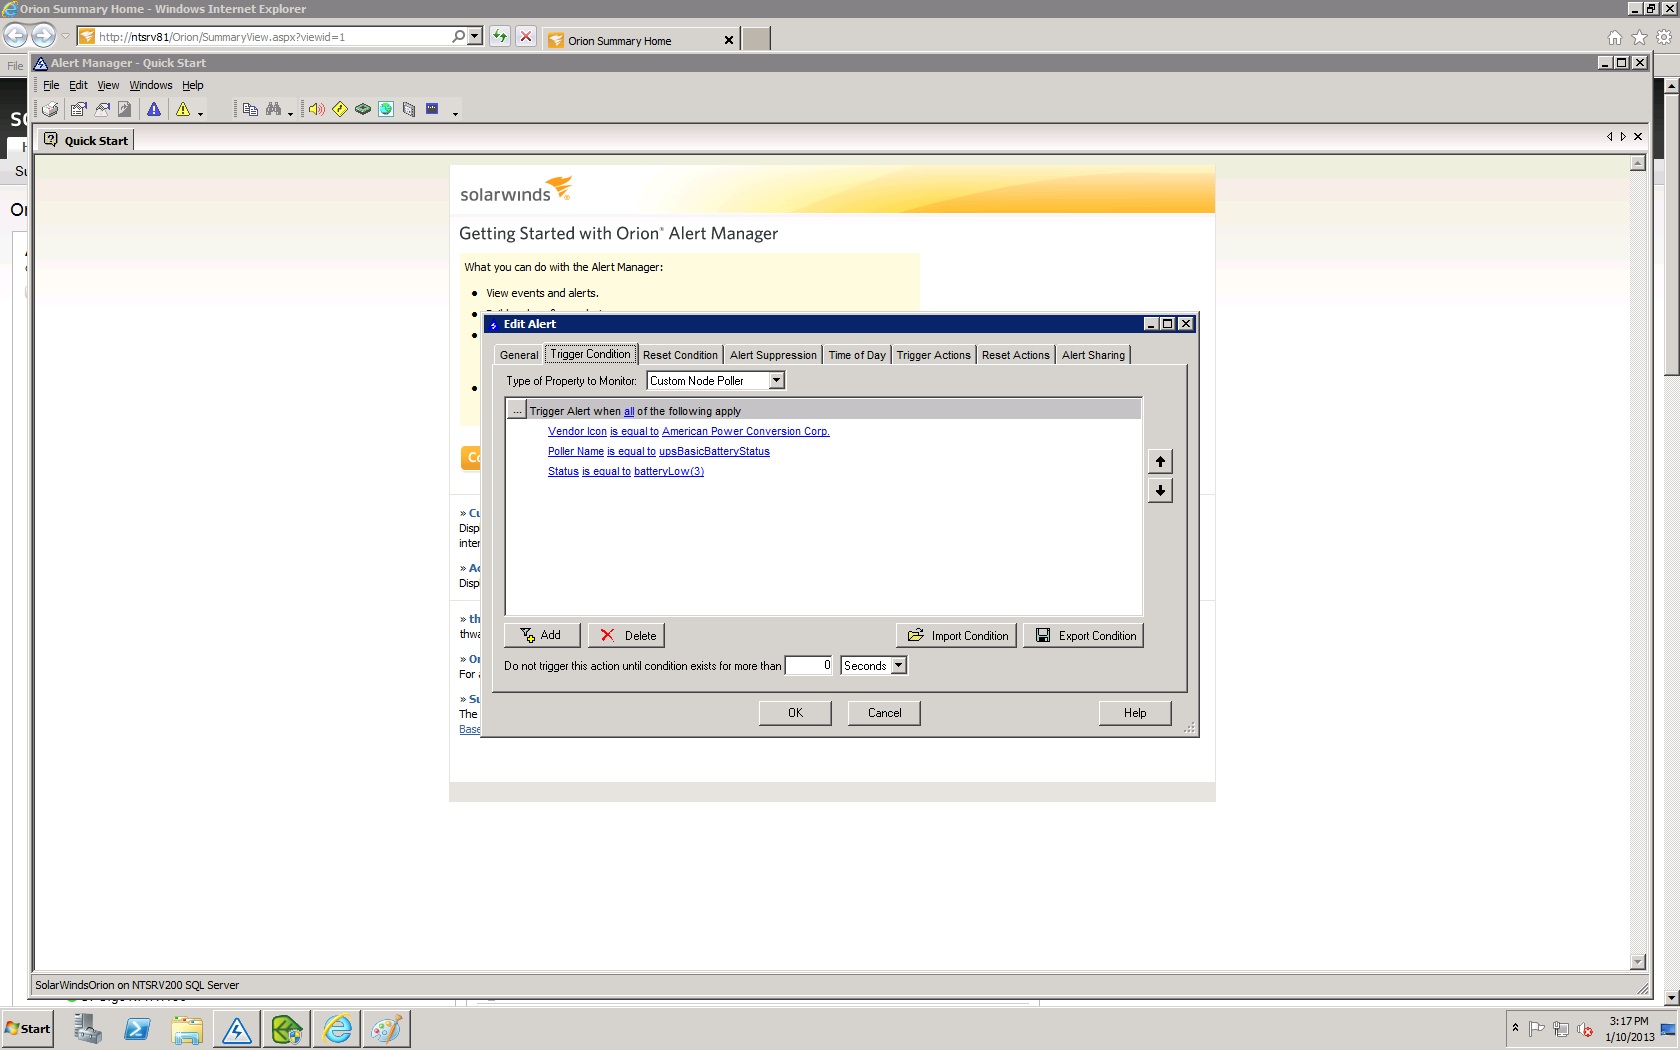This screenshot has height=1050, width=1680.
Task: Click the Delete condition button
Action: click(x=626, y=635)
